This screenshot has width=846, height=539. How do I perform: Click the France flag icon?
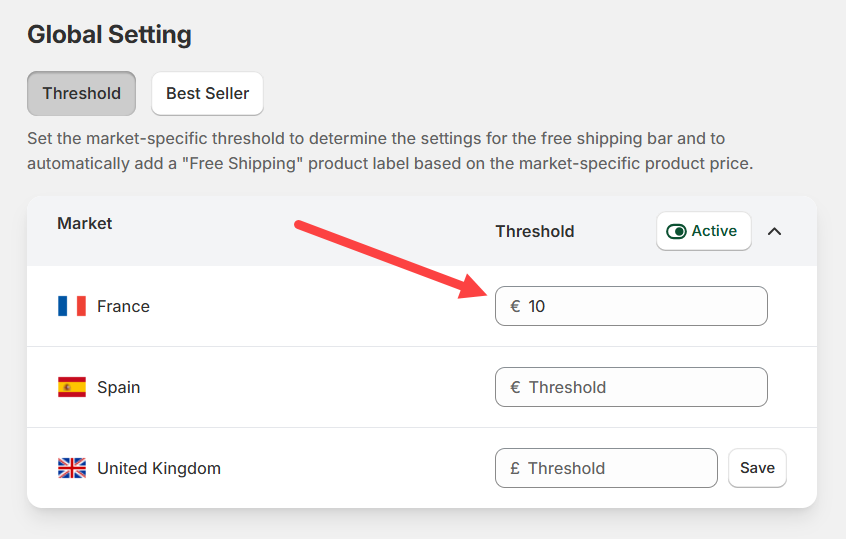click(72, 306)
